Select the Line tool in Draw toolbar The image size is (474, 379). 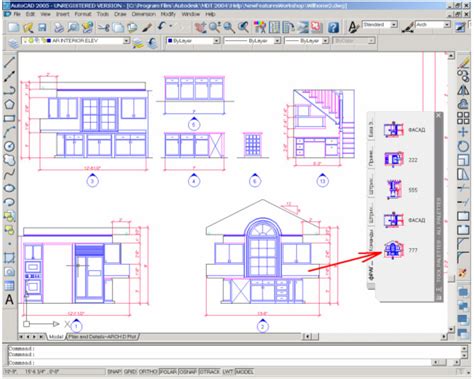9,62
